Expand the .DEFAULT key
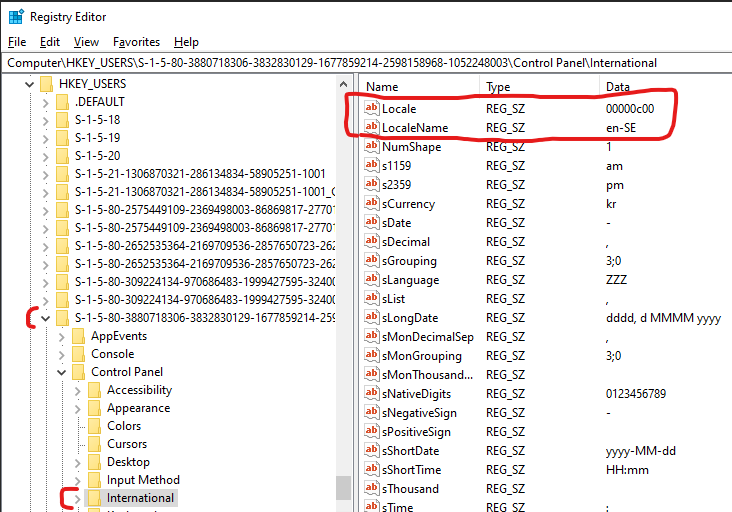 45,102
